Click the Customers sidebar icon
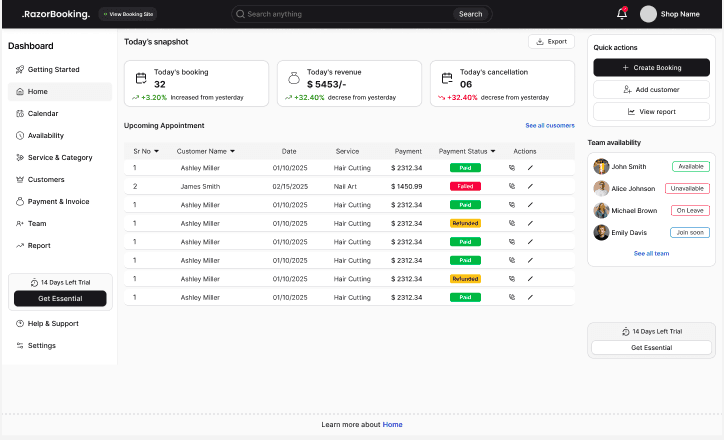This screenshot has width=724, height=440. point(20,180)
